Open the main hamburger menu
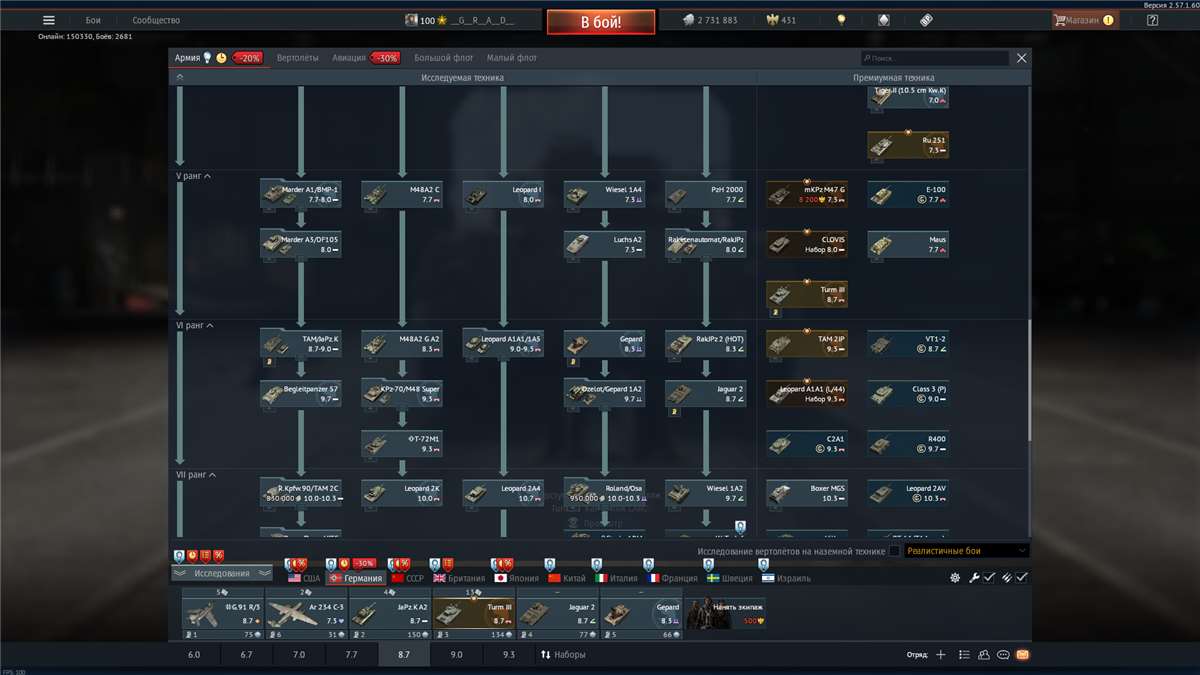The width and height of the screenshot is (1200, 675). (x=48, y=20)
